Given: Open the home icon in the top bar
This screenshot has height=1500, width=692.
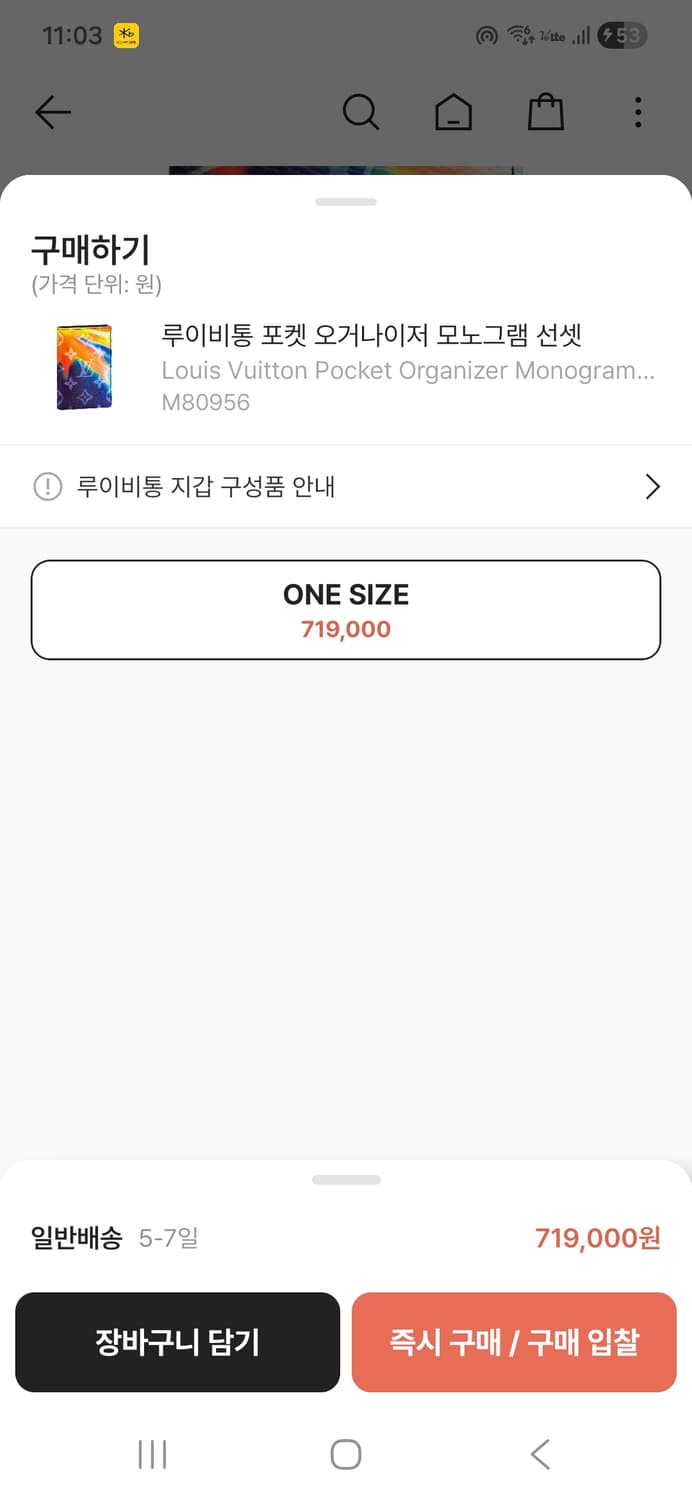Looking at the screenshot, I should click(x=453, y=112).
